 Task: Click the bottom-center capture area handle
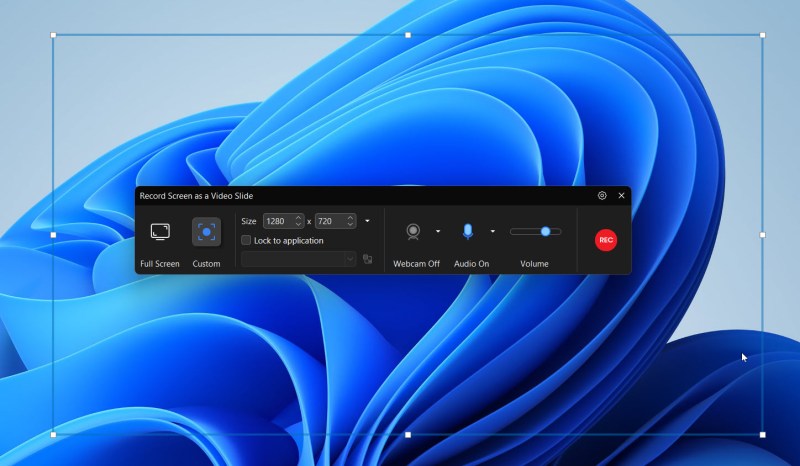pos(408,434)
